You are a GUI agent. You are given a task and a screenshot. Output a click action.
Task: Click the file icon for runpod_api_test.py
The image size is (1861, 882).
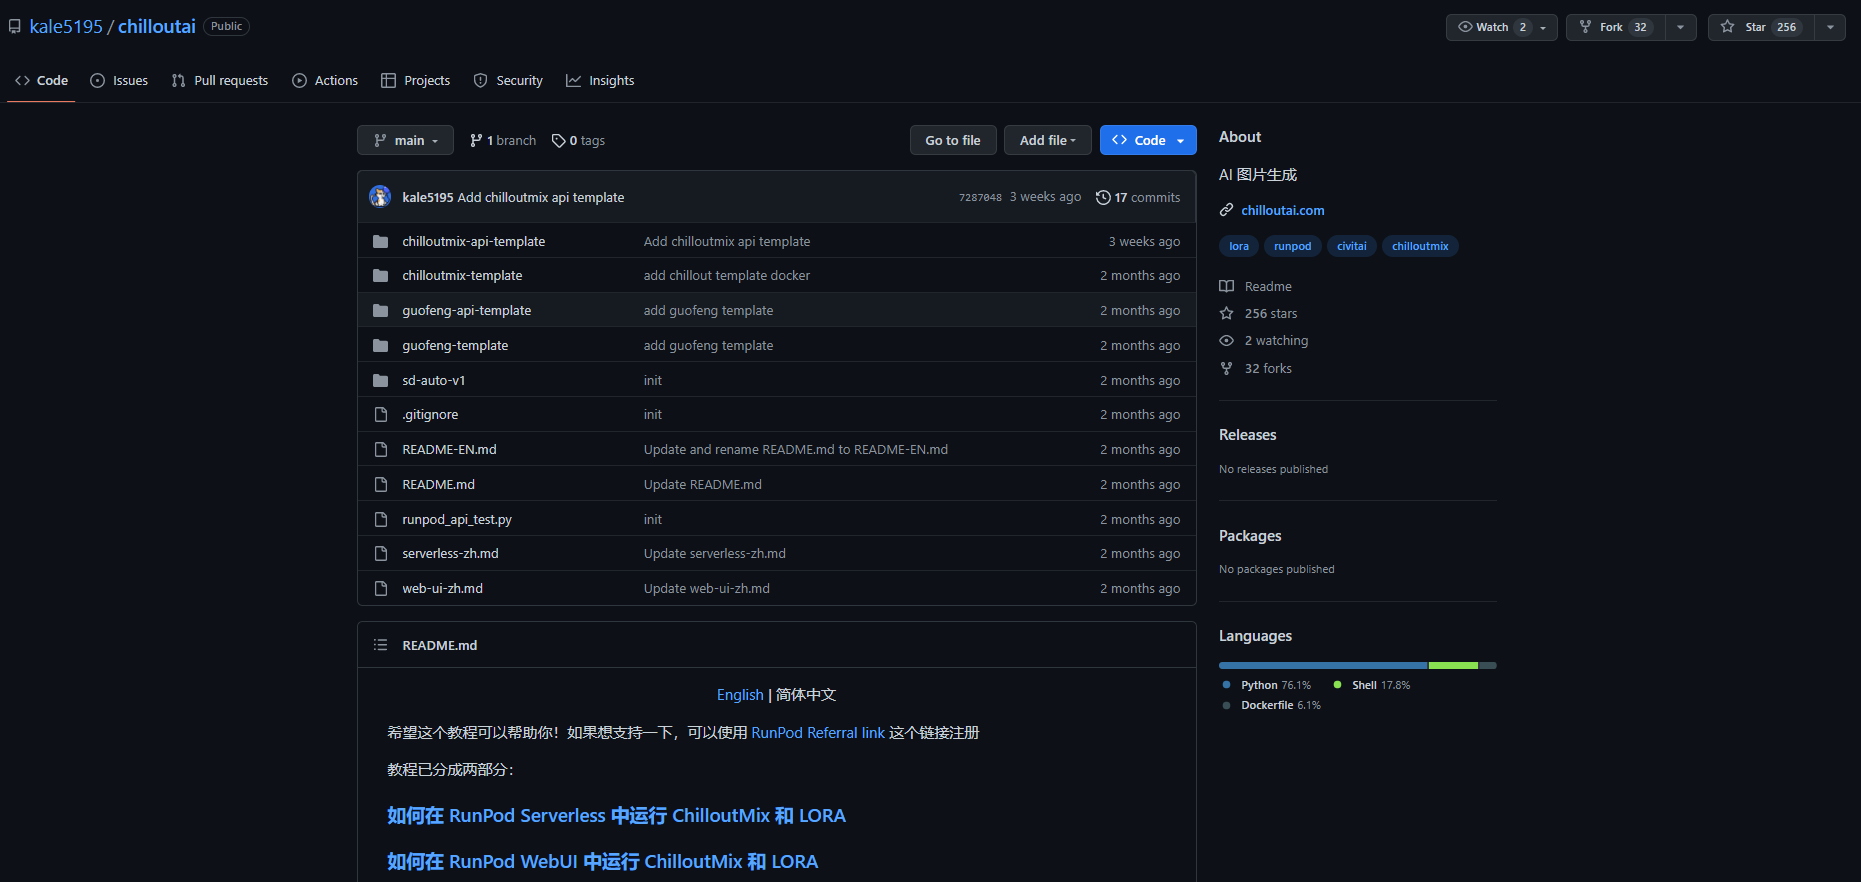pos(380,519)
